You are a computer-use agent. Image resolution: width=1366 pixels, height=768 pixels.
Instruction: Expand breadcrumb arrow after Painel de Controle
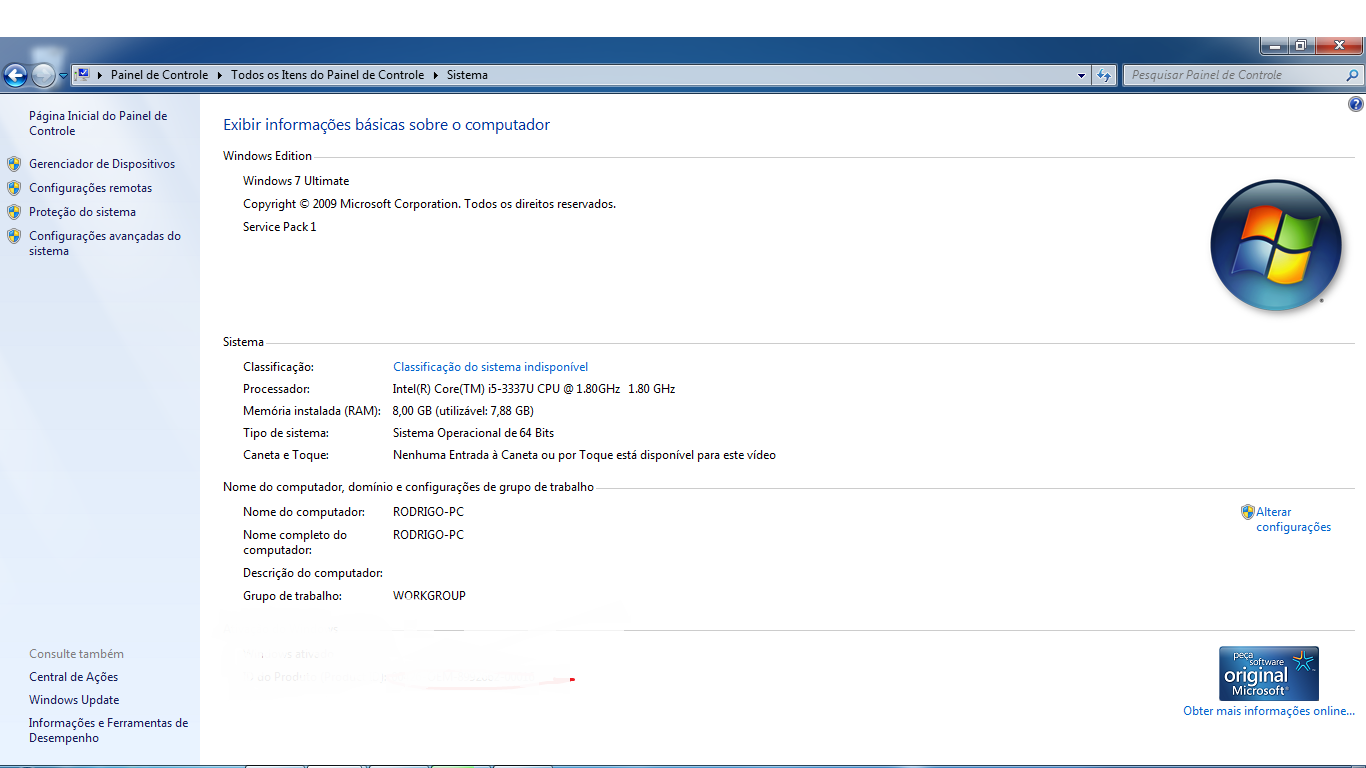coord(219,75)
